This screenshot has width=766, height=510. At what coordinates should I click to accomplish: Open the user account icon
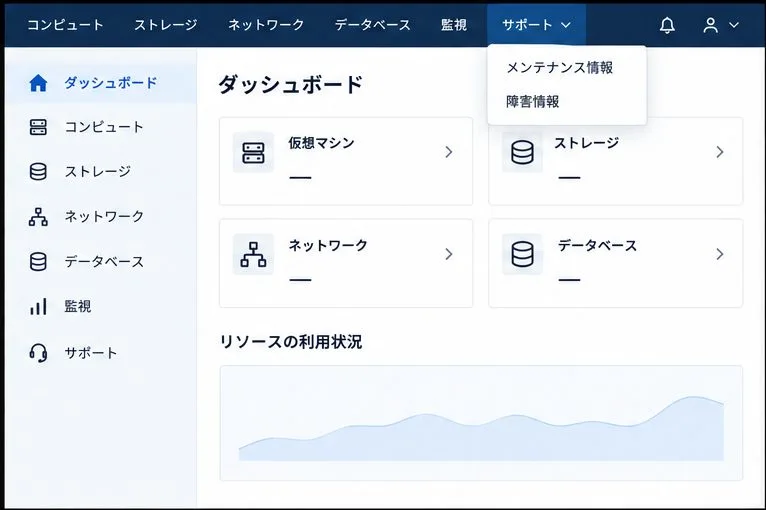[x=710, y=25]
